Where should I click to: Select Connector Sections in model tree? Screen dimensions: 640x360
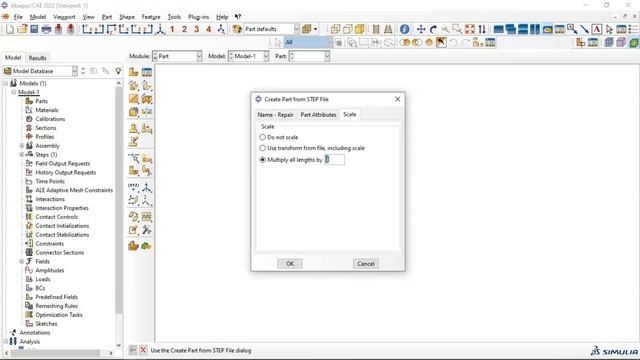[60, 253]
